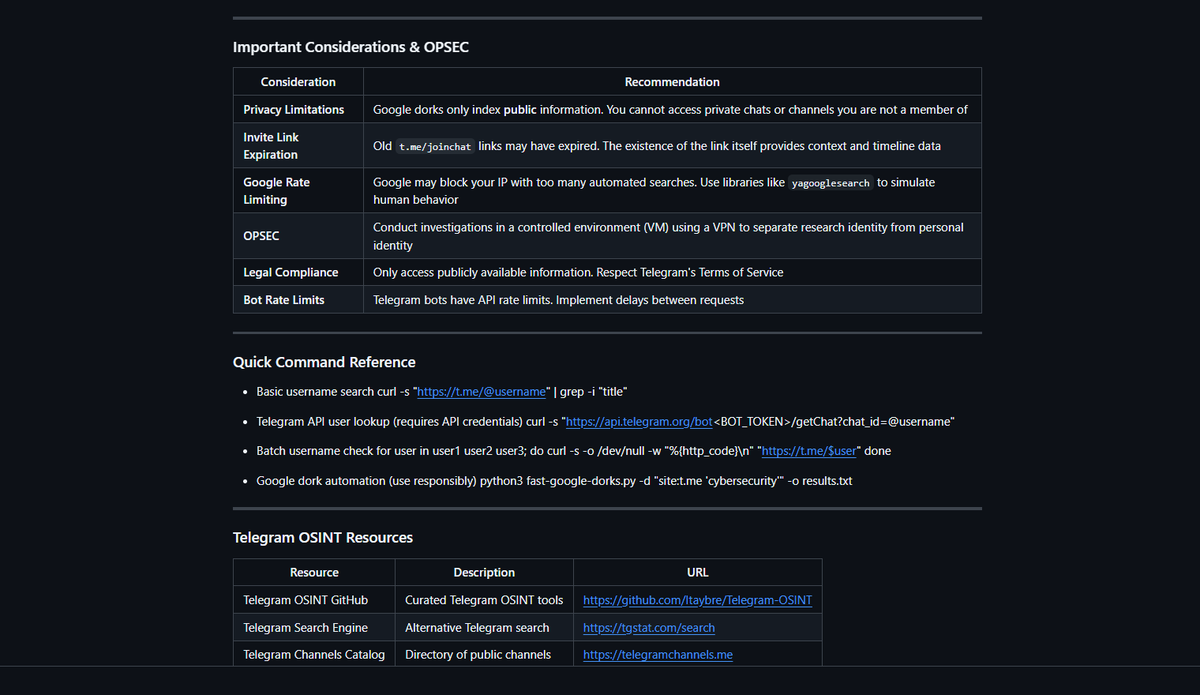The width and height of the screenshot is (1200, 695).
Task: Select the OPSEC recommendation cell
Action: coord(672,235)
